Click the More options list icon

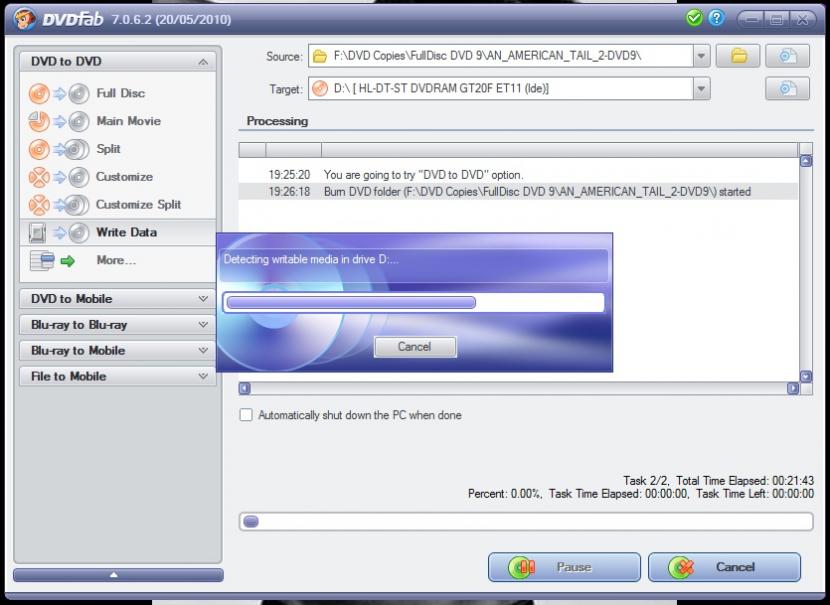pos(52,260)
